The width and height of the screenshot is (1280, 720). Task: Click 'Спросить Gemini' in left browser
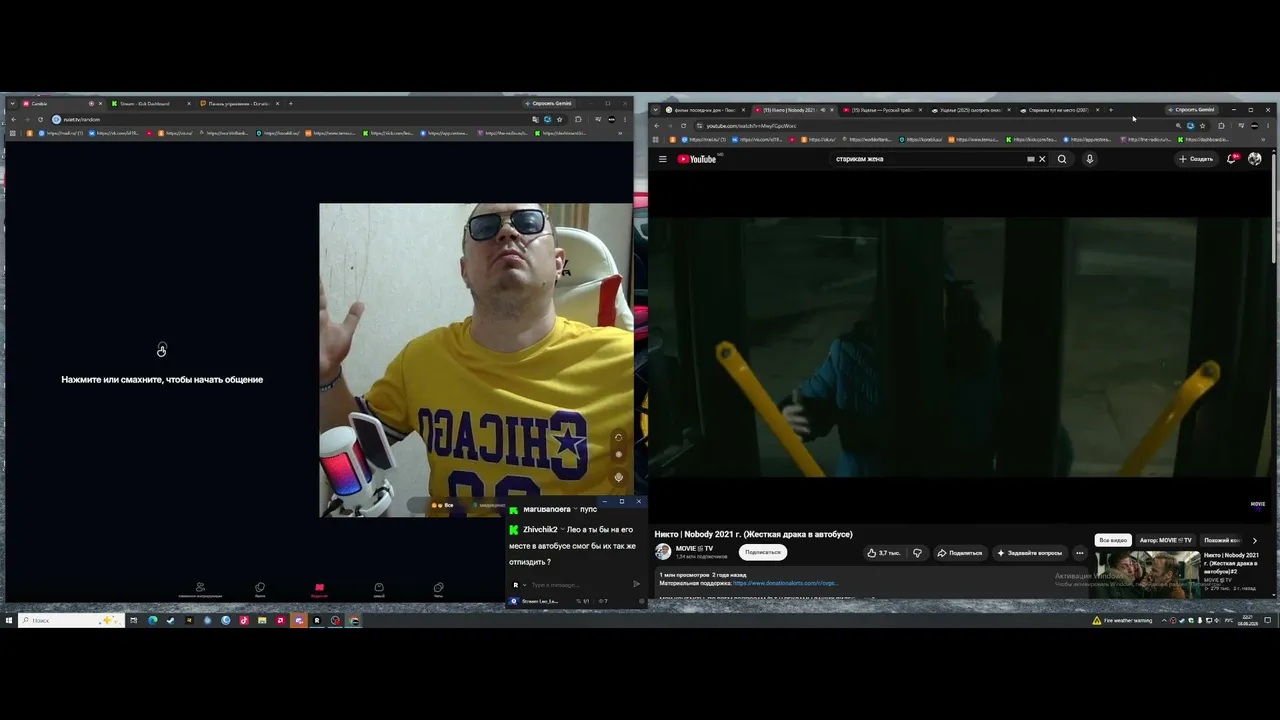pos(549,104)
